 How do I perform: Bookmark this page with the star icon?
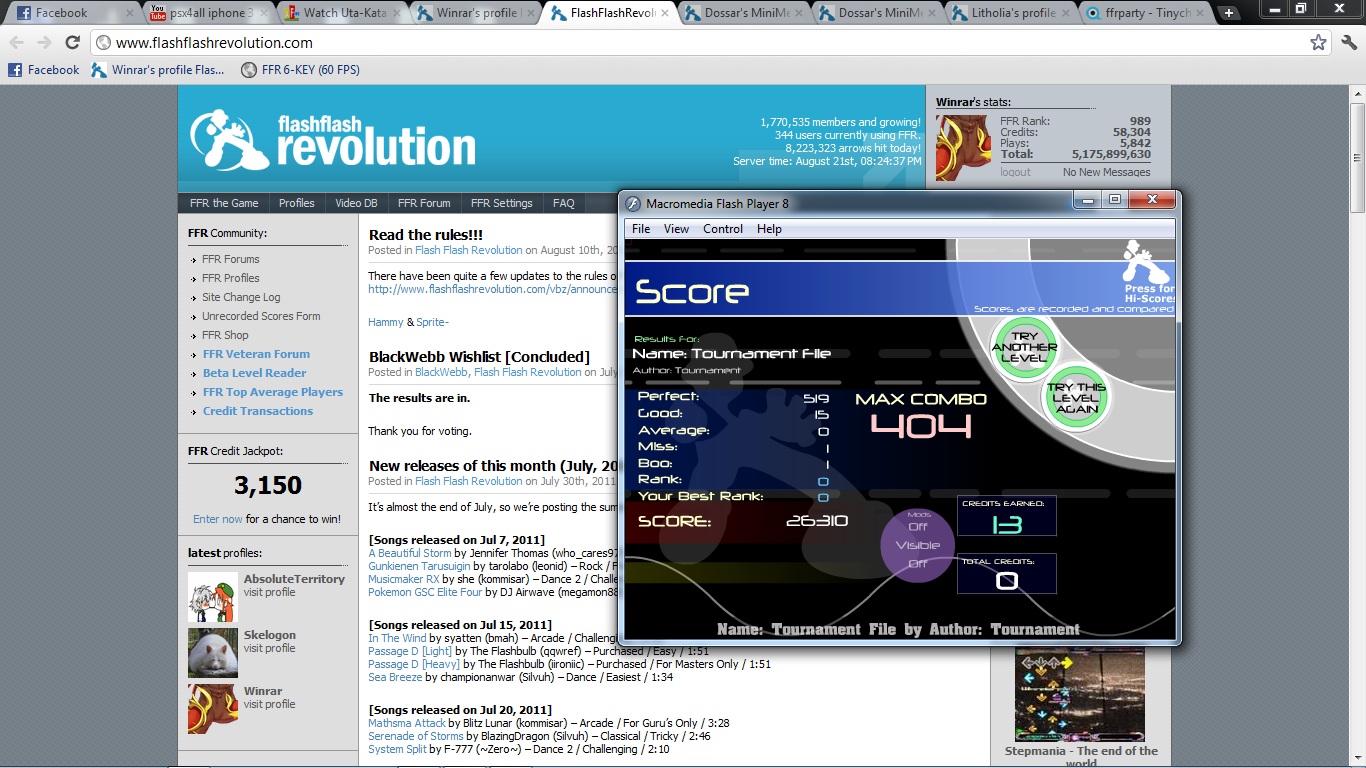tap(1318, 43)
